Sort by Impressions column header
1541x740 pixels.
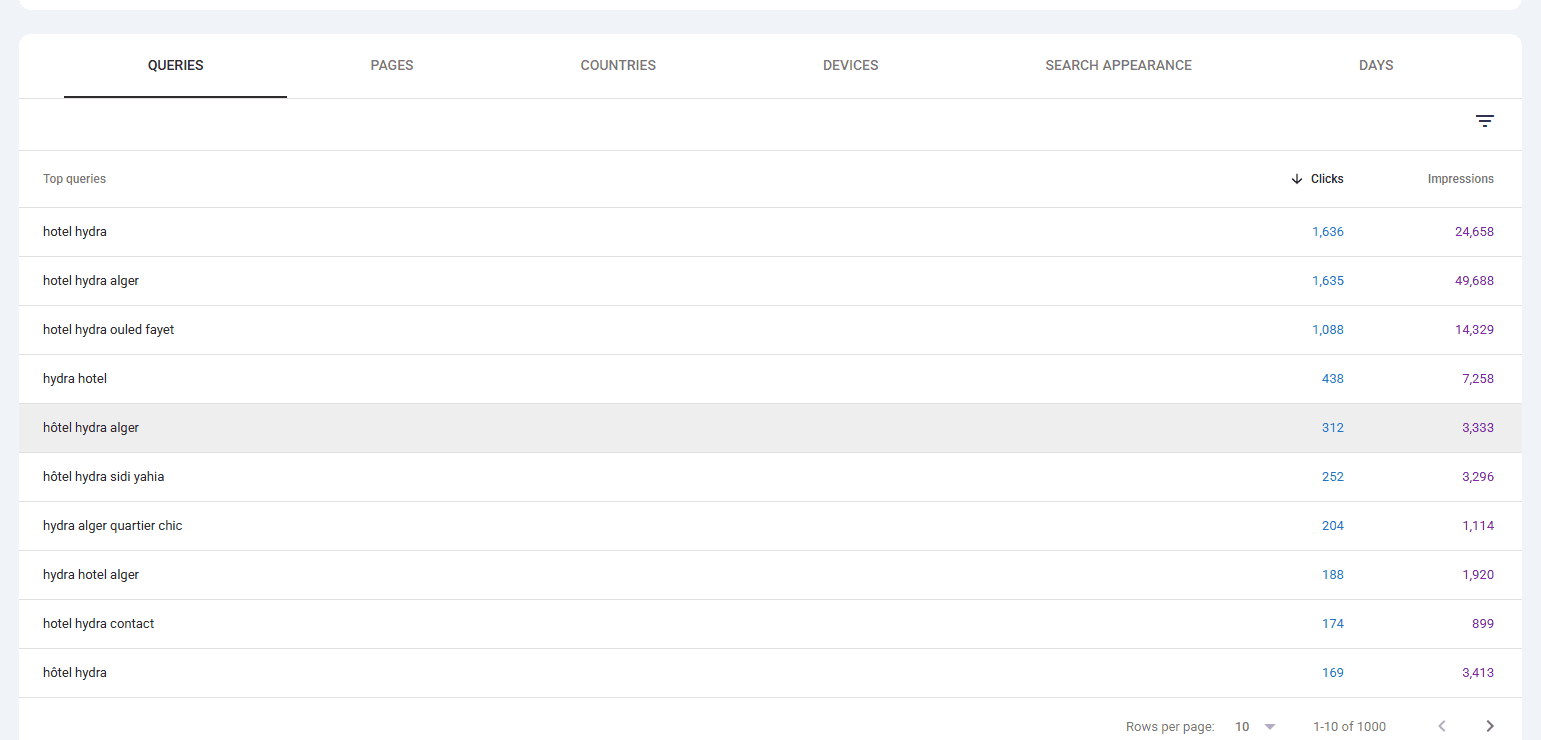pos(1460,179)
